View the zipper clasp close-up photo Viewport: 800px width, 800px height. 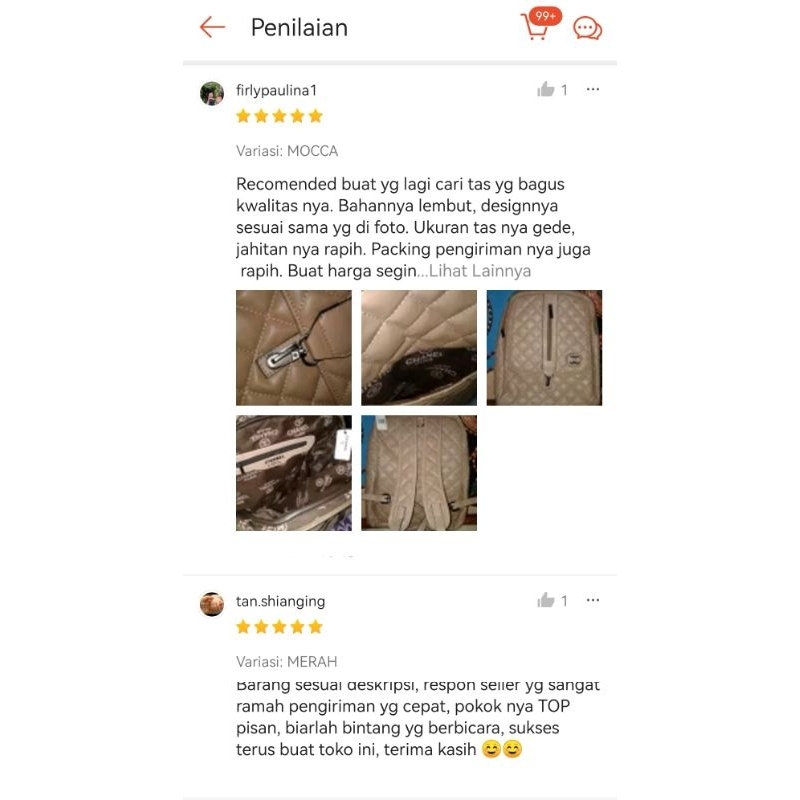click(294, 348)
